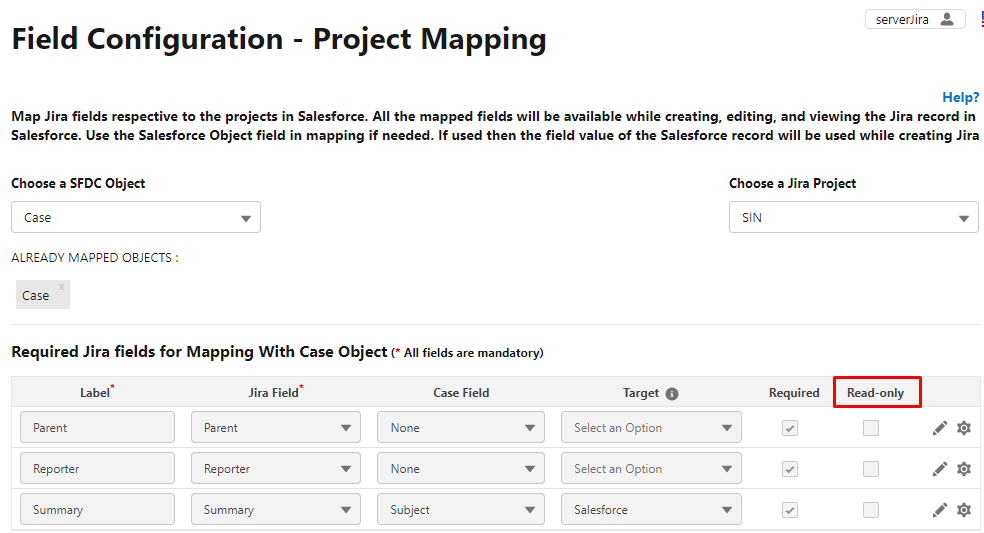
Task: Toggle Read-only checkbox for Summary row
Action: (x=870, y=510)
